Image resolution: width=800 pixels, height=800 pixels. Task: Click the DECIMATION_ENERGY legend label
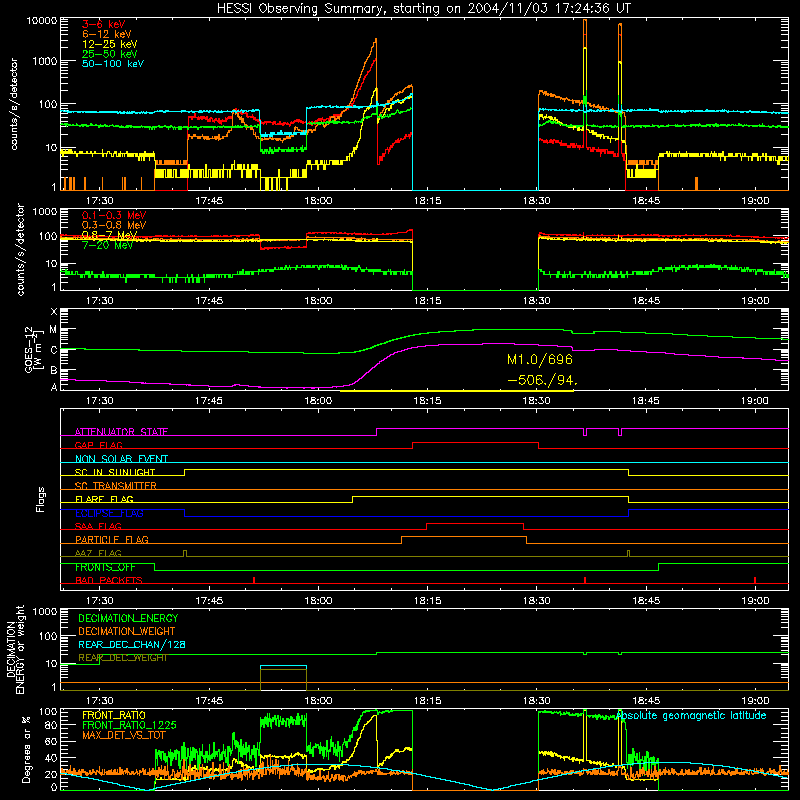point(128,618)
